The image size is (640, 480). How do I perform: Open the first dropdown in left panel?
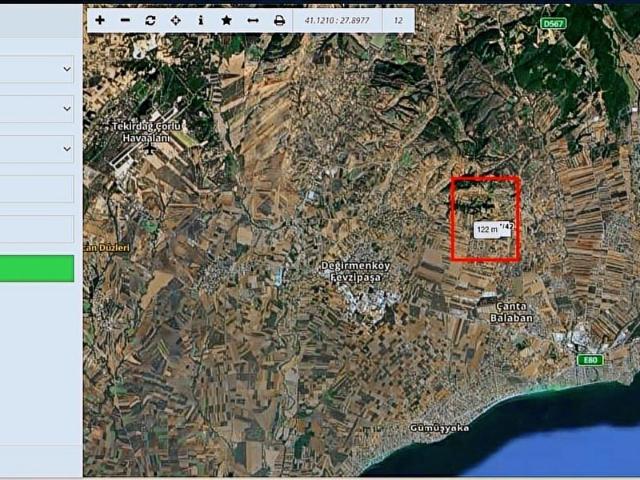click(x=37, y=69)
